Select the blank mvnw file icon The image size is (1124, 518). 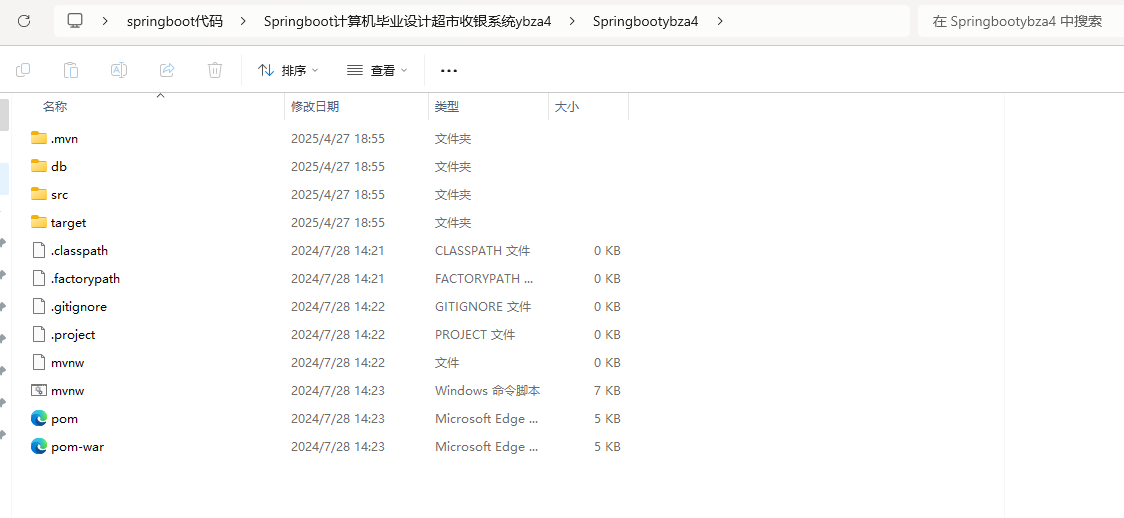(x=39, y=362)
